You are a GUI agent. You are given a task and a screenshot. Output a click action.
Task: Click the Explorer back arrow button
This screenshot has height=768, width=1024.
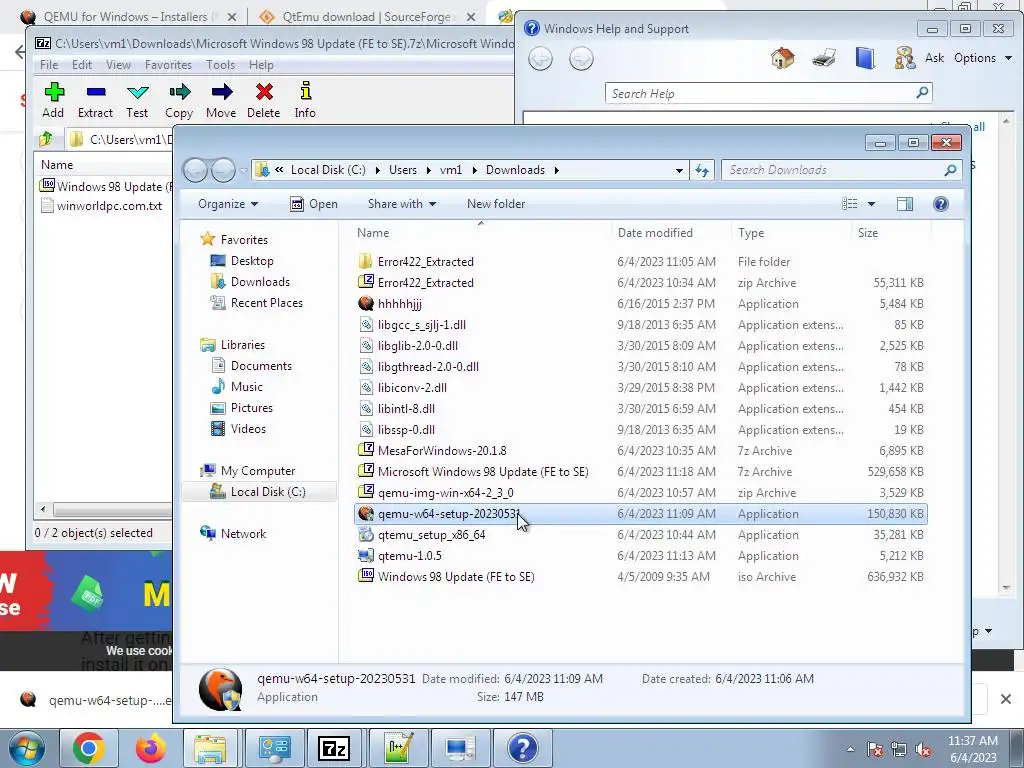tap(195, 170)
